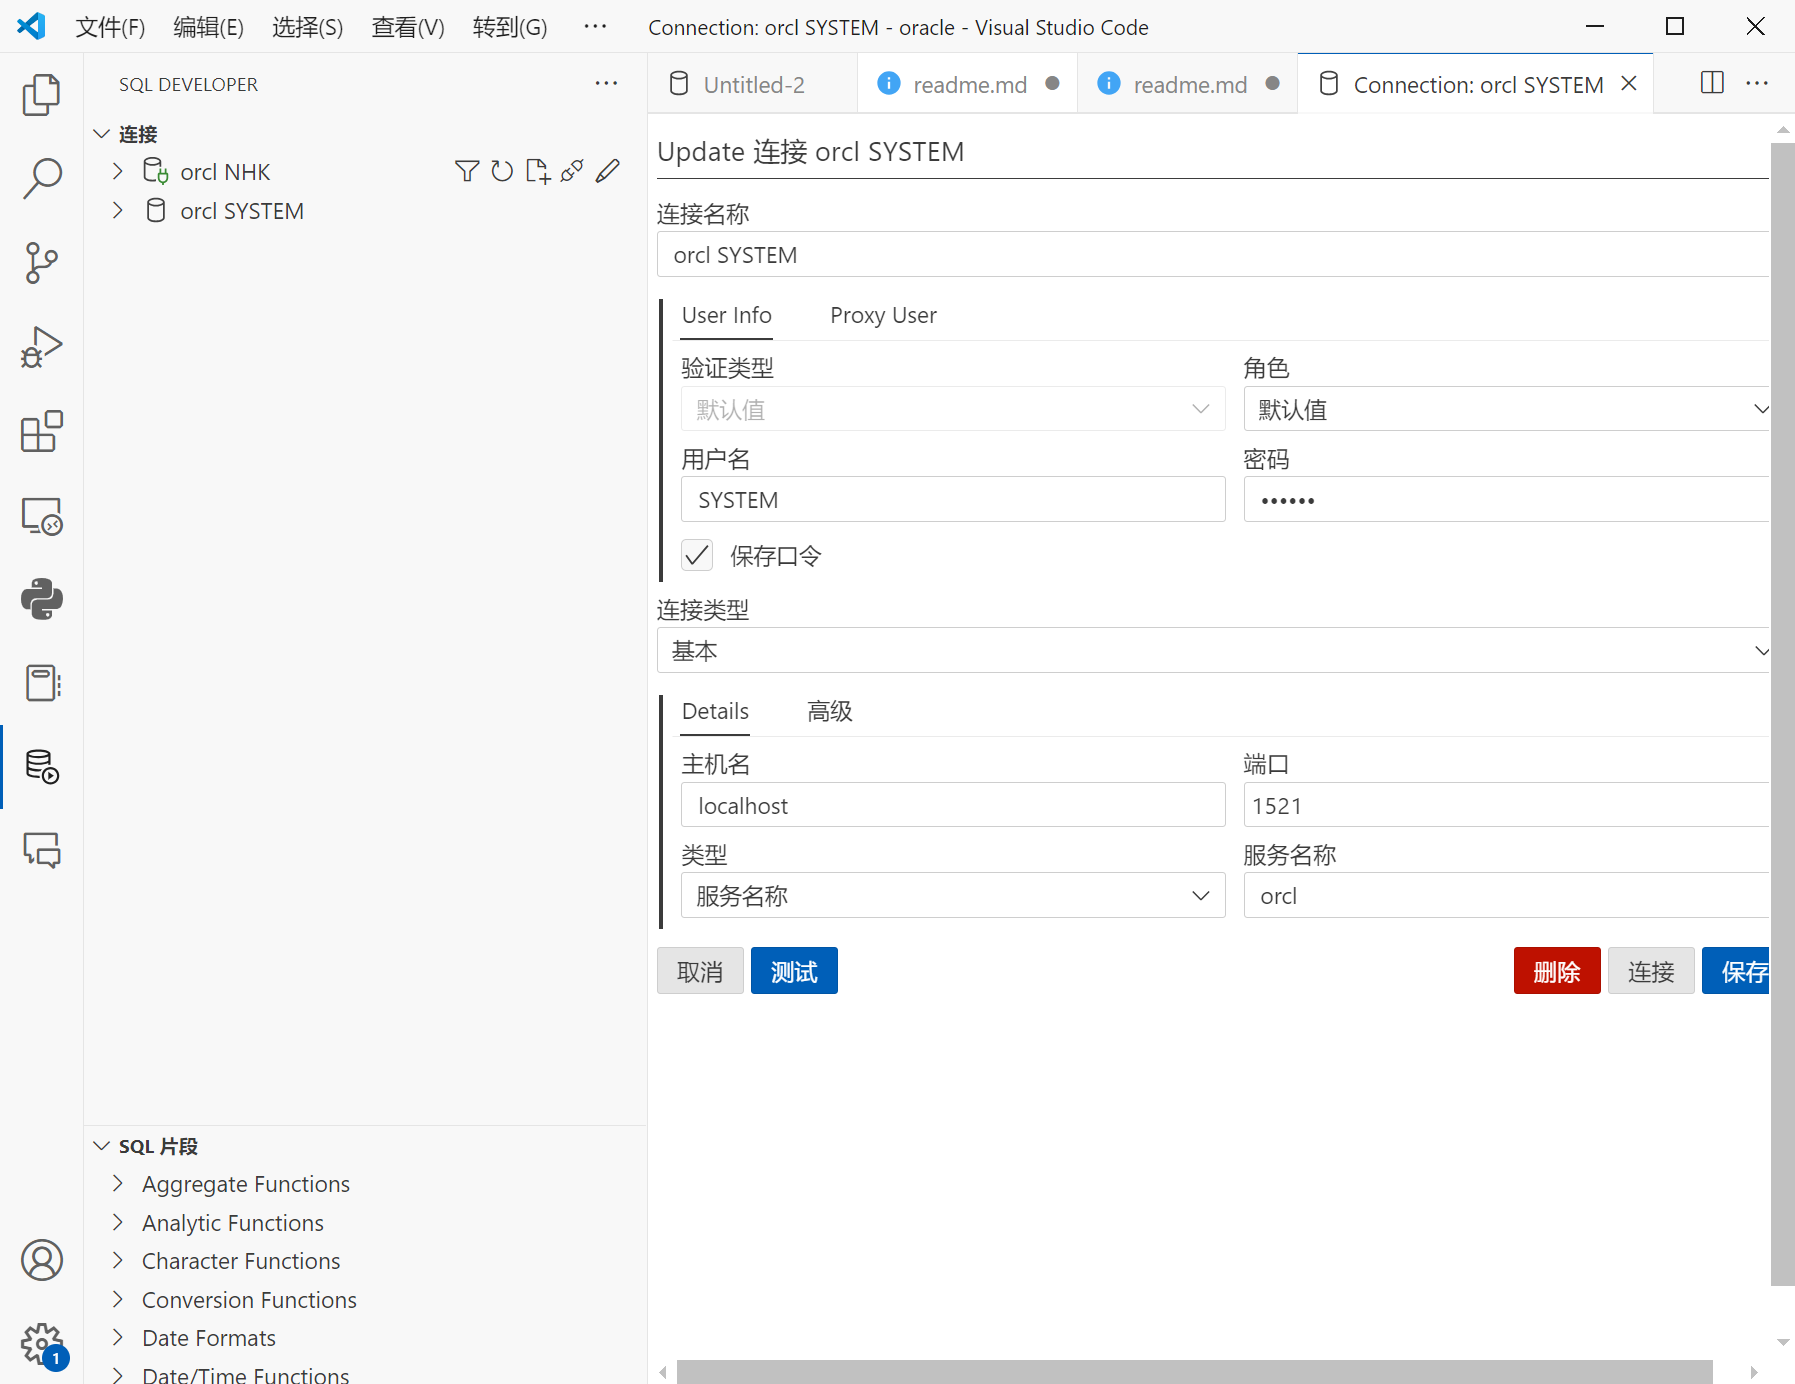The image size is (1795, 1384).
Task: Click the 连接 button
Action: coord(1651,971)
